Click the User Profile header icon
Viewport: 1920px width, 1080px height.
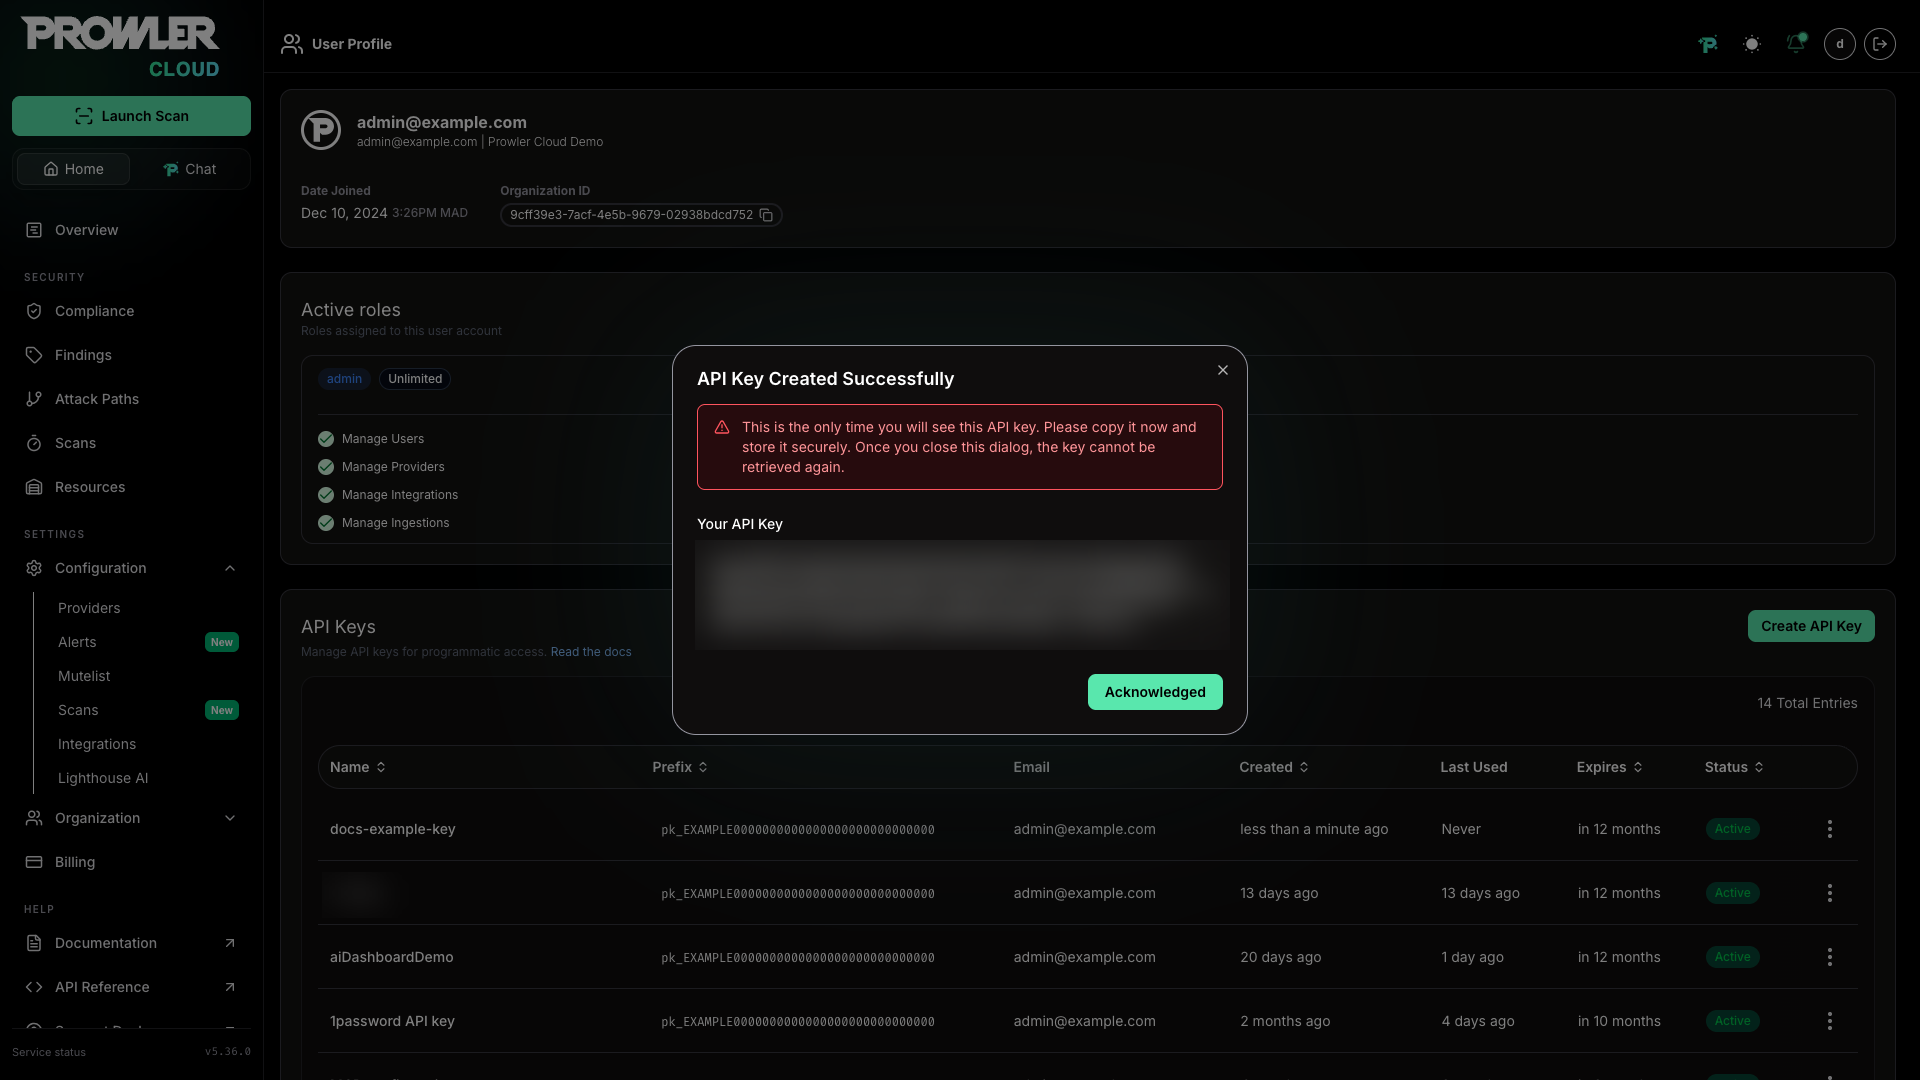click(x=292, y=44)
